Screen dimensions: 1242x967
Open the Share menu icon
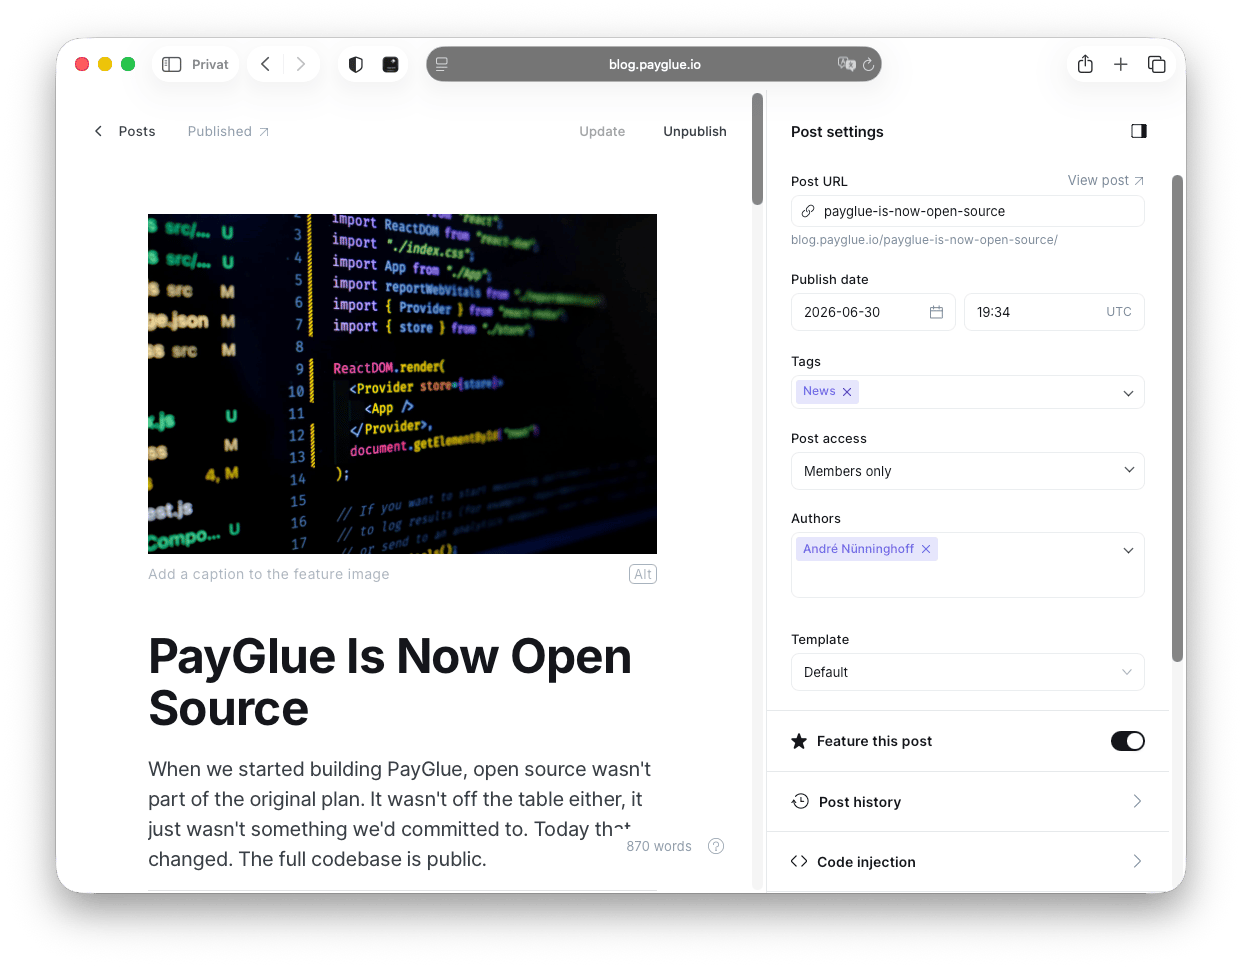coord(1085,64)
